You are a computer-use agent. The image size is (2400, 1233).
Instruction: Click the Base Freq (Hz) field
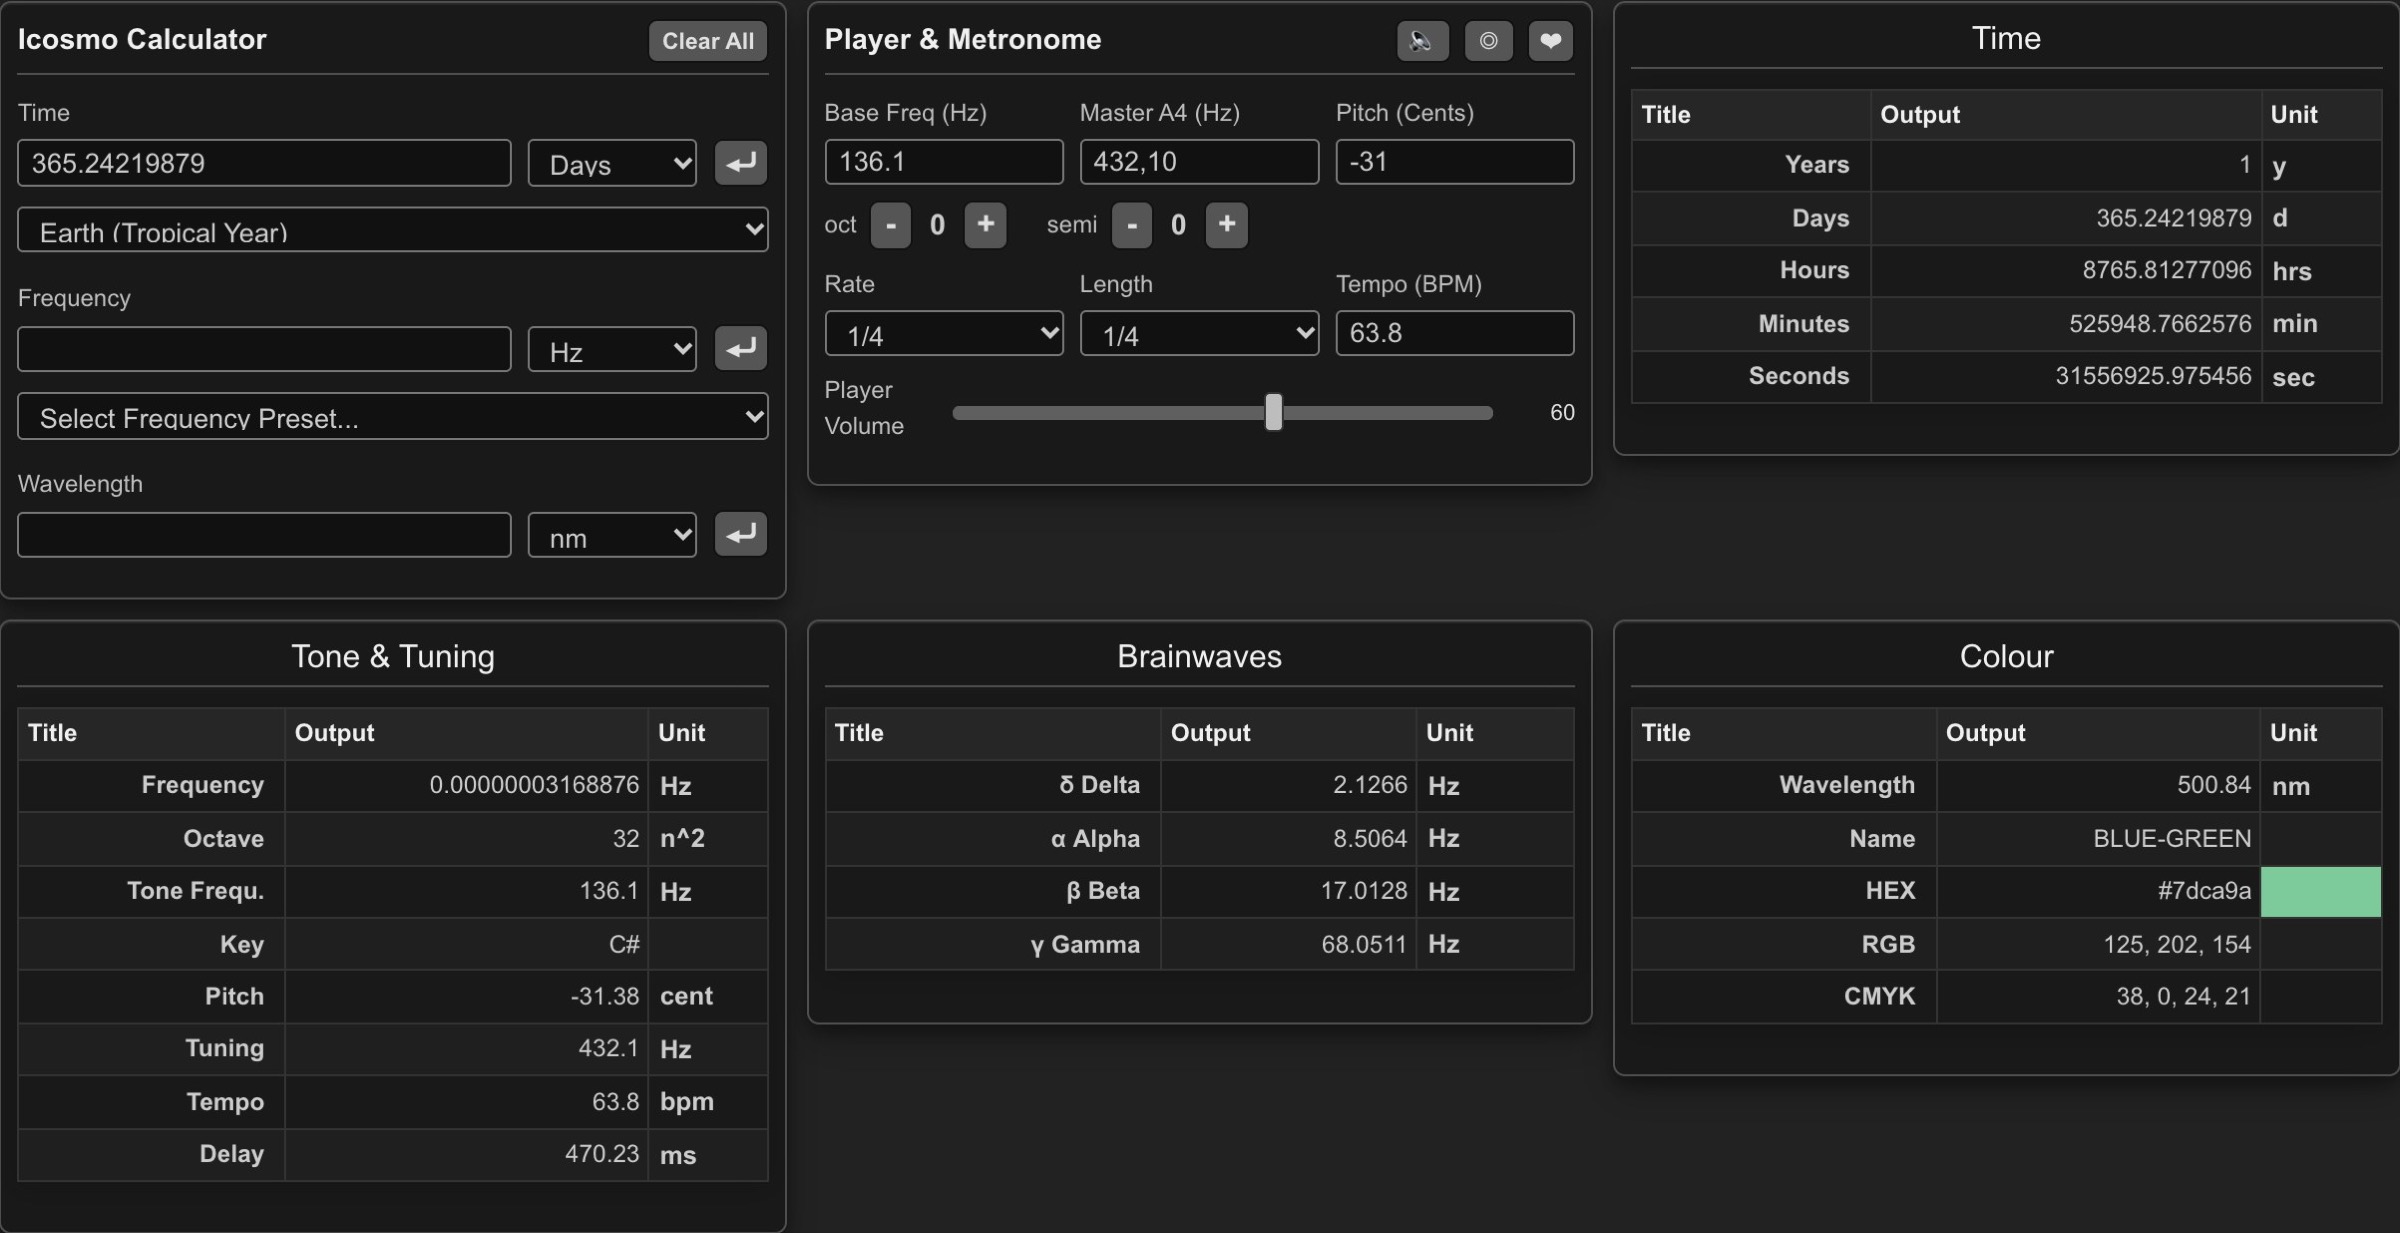pos(944,162)
